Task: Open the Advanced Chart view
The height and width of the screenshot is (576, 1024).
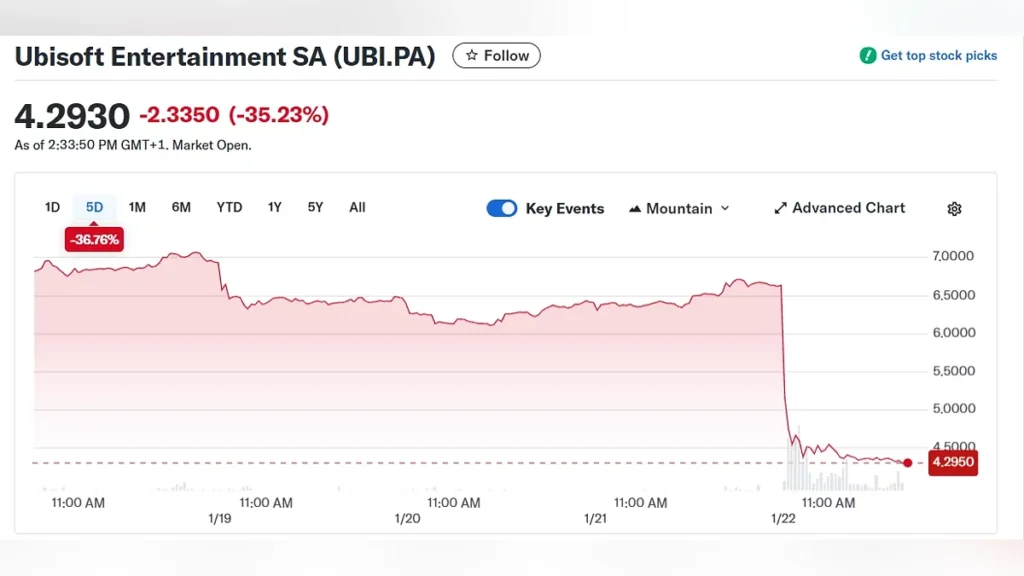Action: pos(848,208)
